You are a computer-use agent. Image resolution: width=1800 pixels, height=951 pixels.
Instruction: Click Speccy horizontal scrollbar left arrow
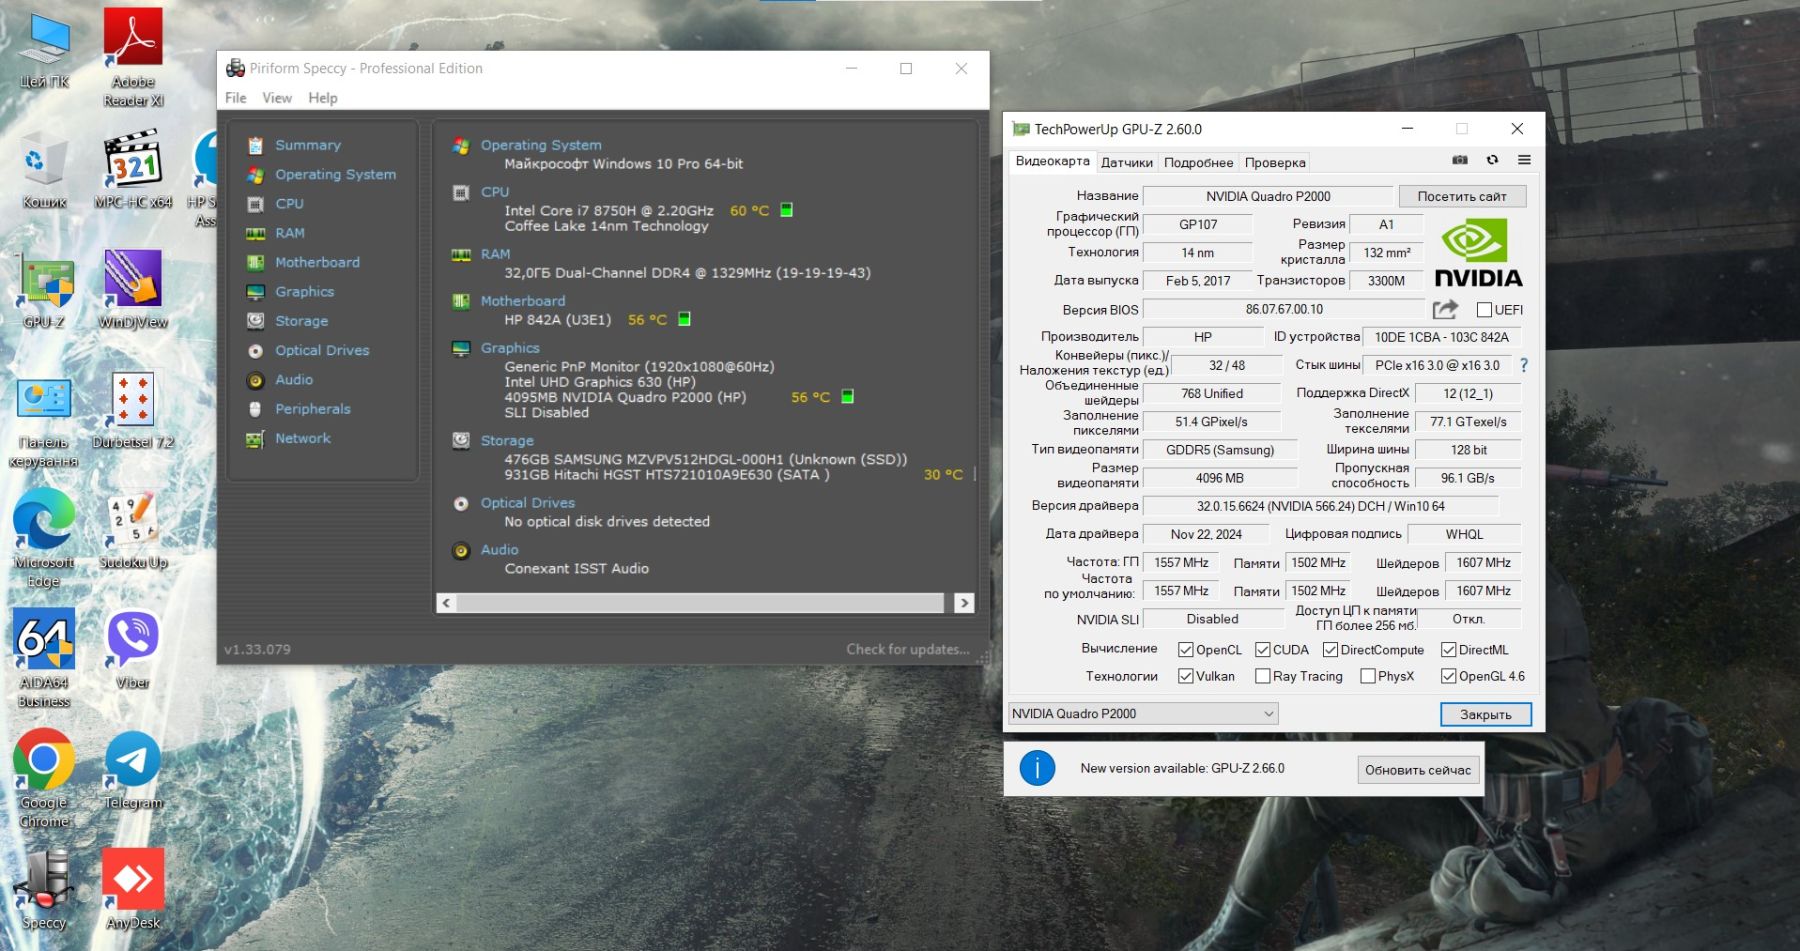click(x=446, y=603)
